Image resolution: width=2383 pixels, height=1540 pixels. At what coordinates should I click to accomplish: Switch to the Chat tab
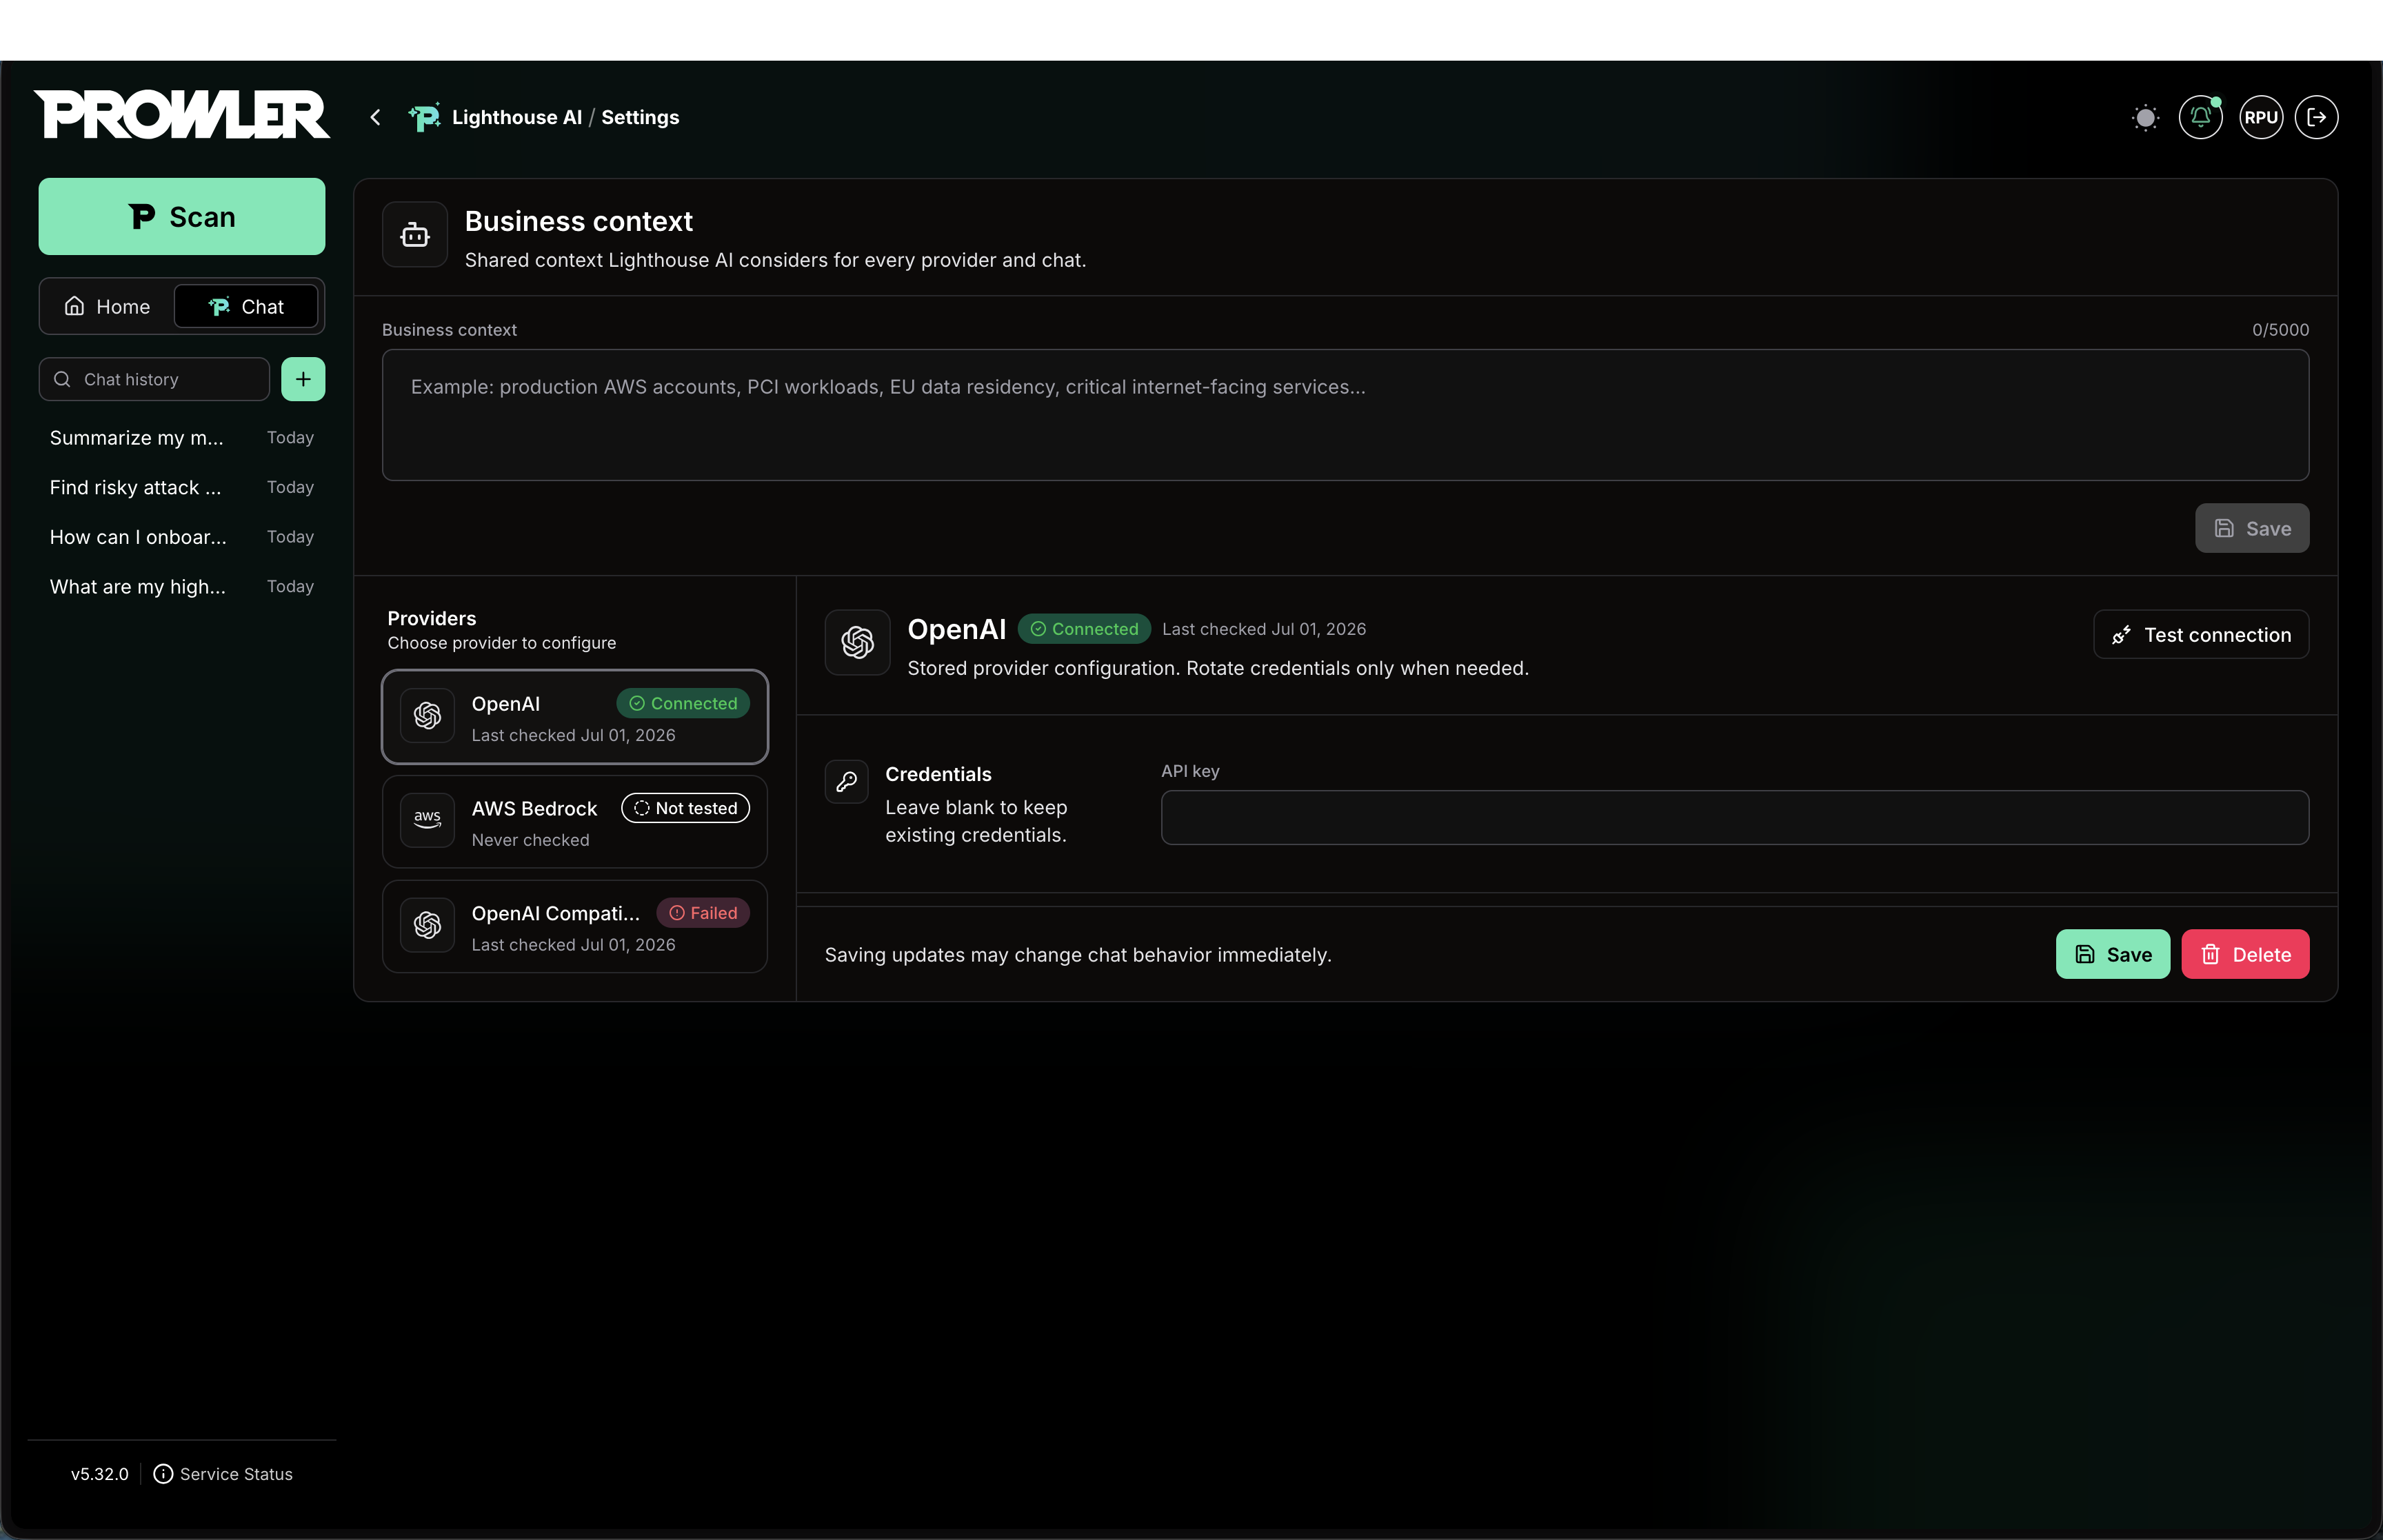point(246,306)
